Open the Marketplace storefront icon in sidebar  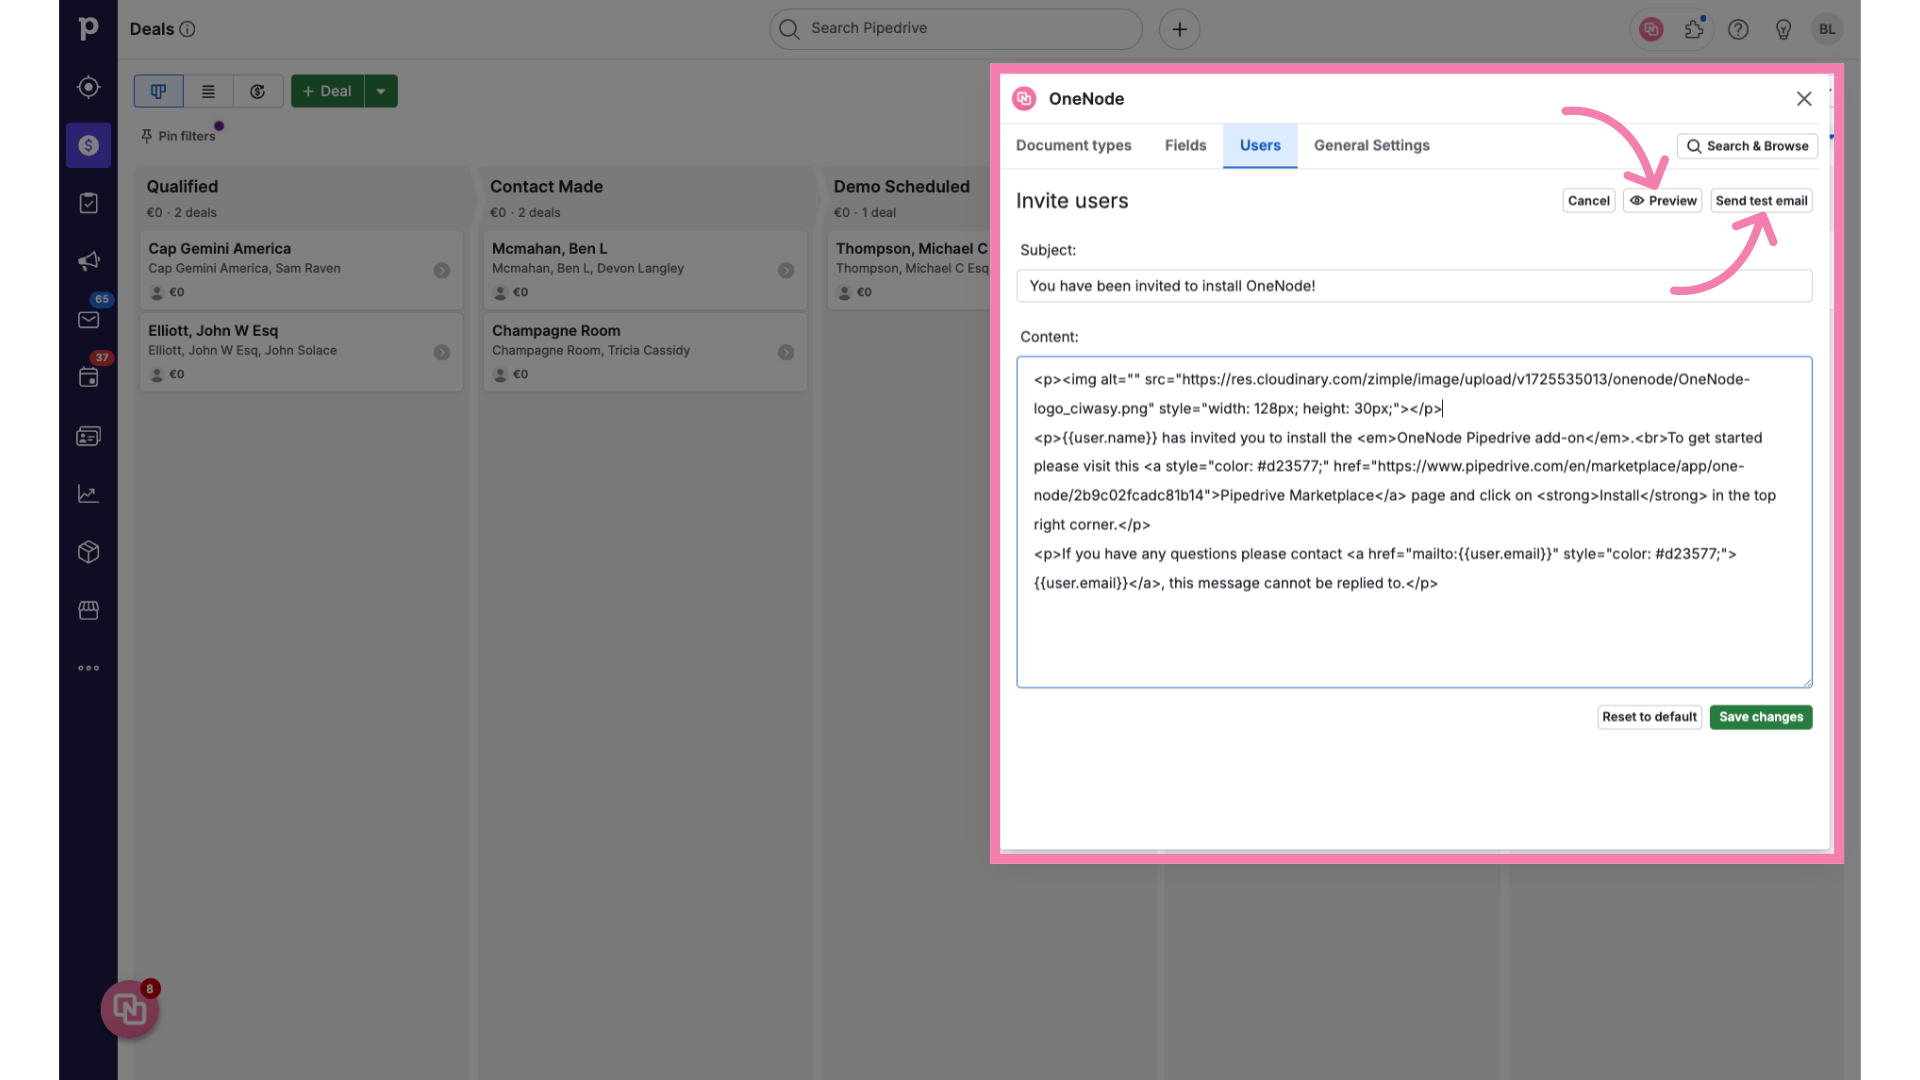88,610
